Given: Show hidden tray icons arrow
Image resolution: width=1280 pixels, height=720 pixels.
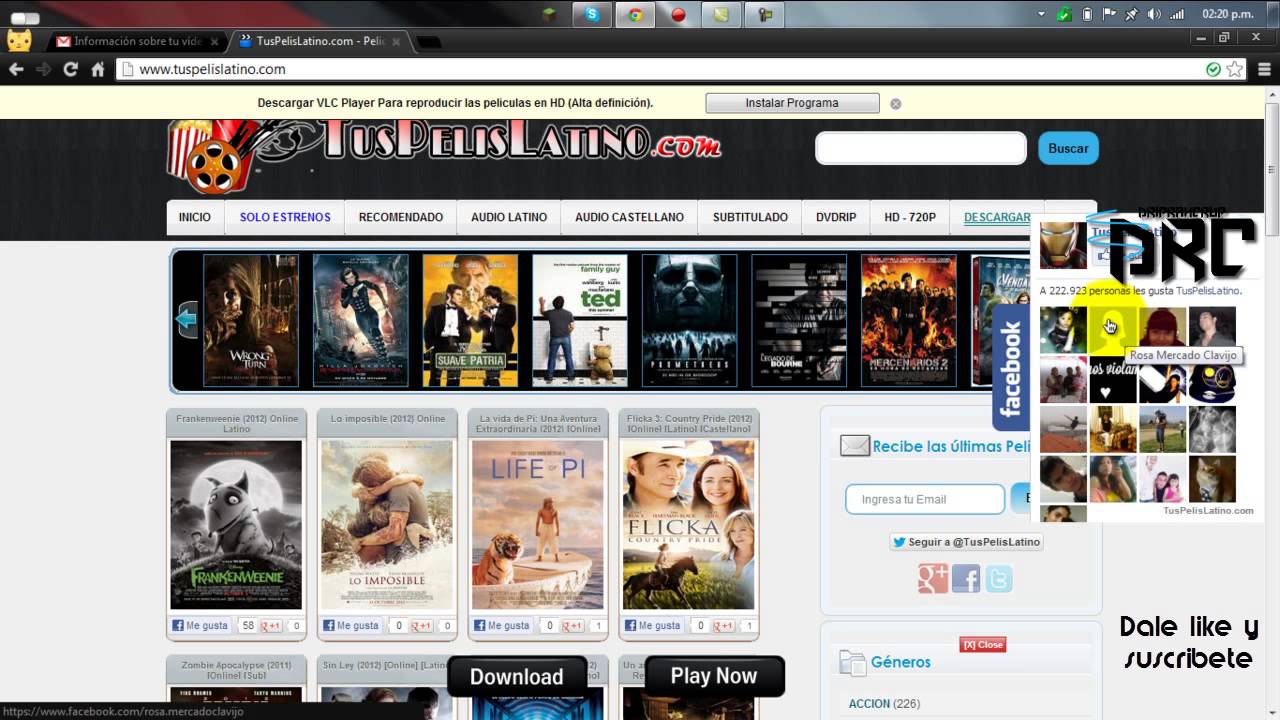Looking at the screenshot, I should click(1041, 14).
